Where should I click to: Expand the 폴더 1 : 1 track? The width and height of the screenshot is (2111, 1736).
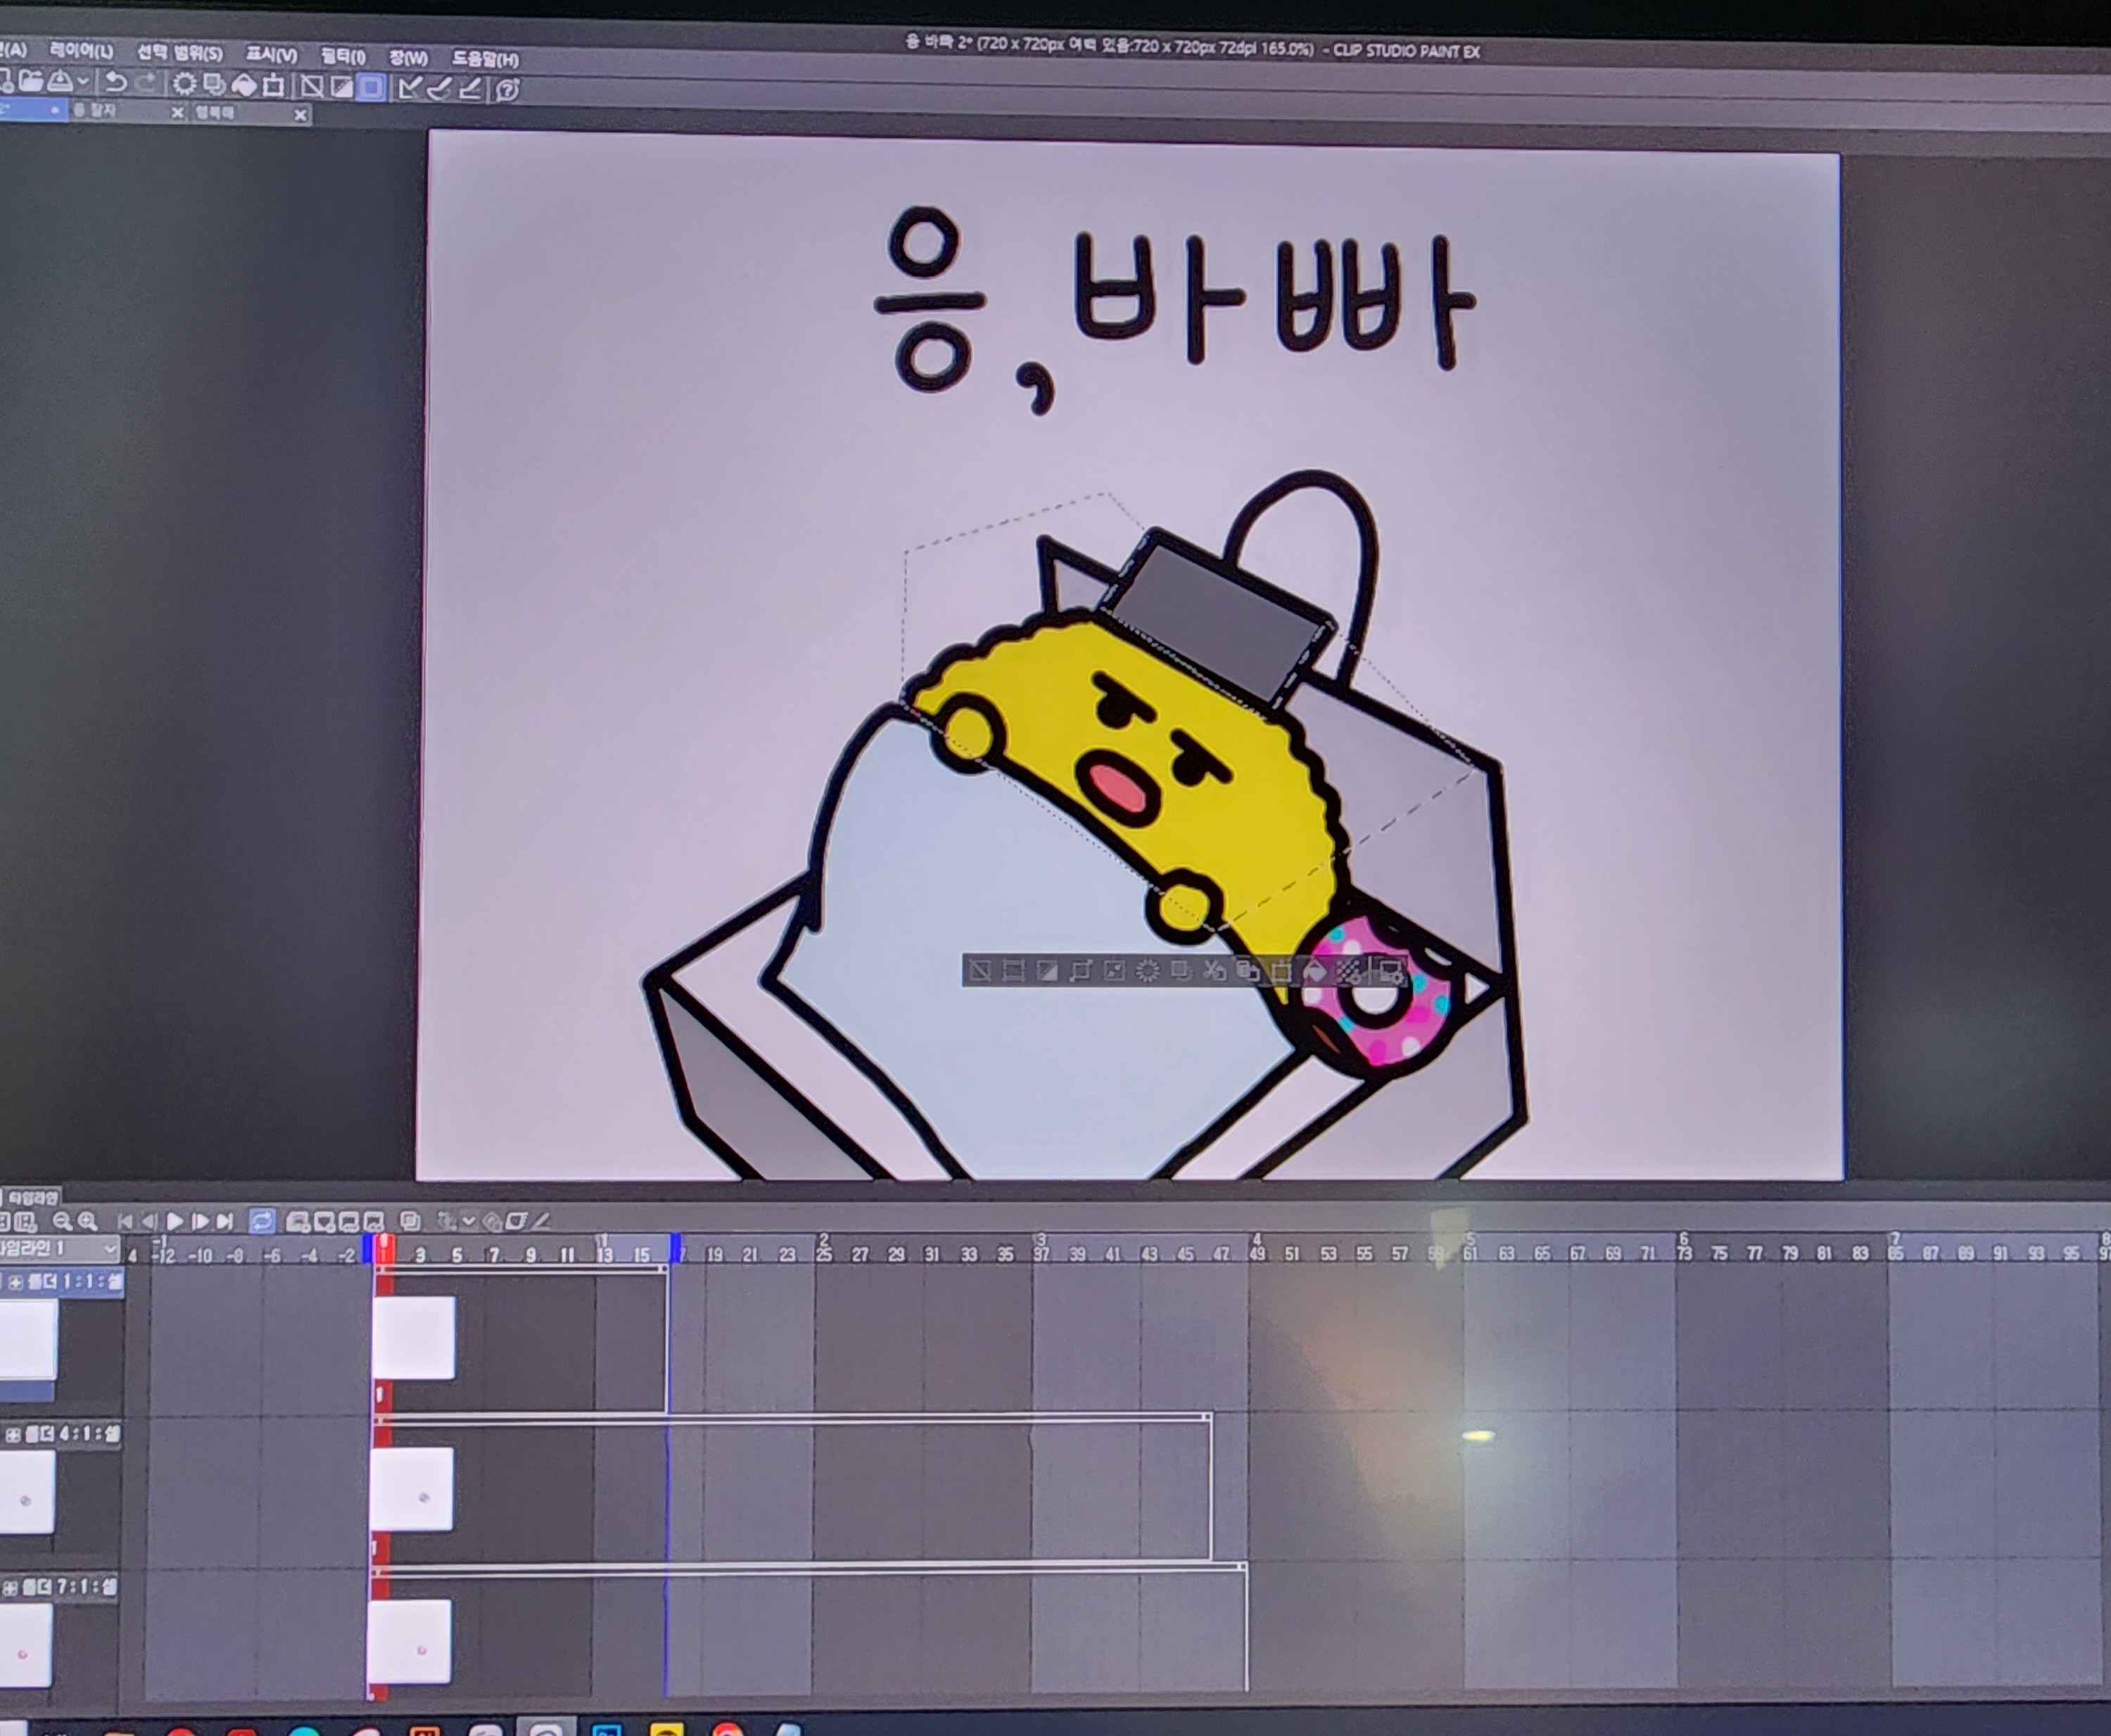pyautogui.click(x=15, y=1283)
